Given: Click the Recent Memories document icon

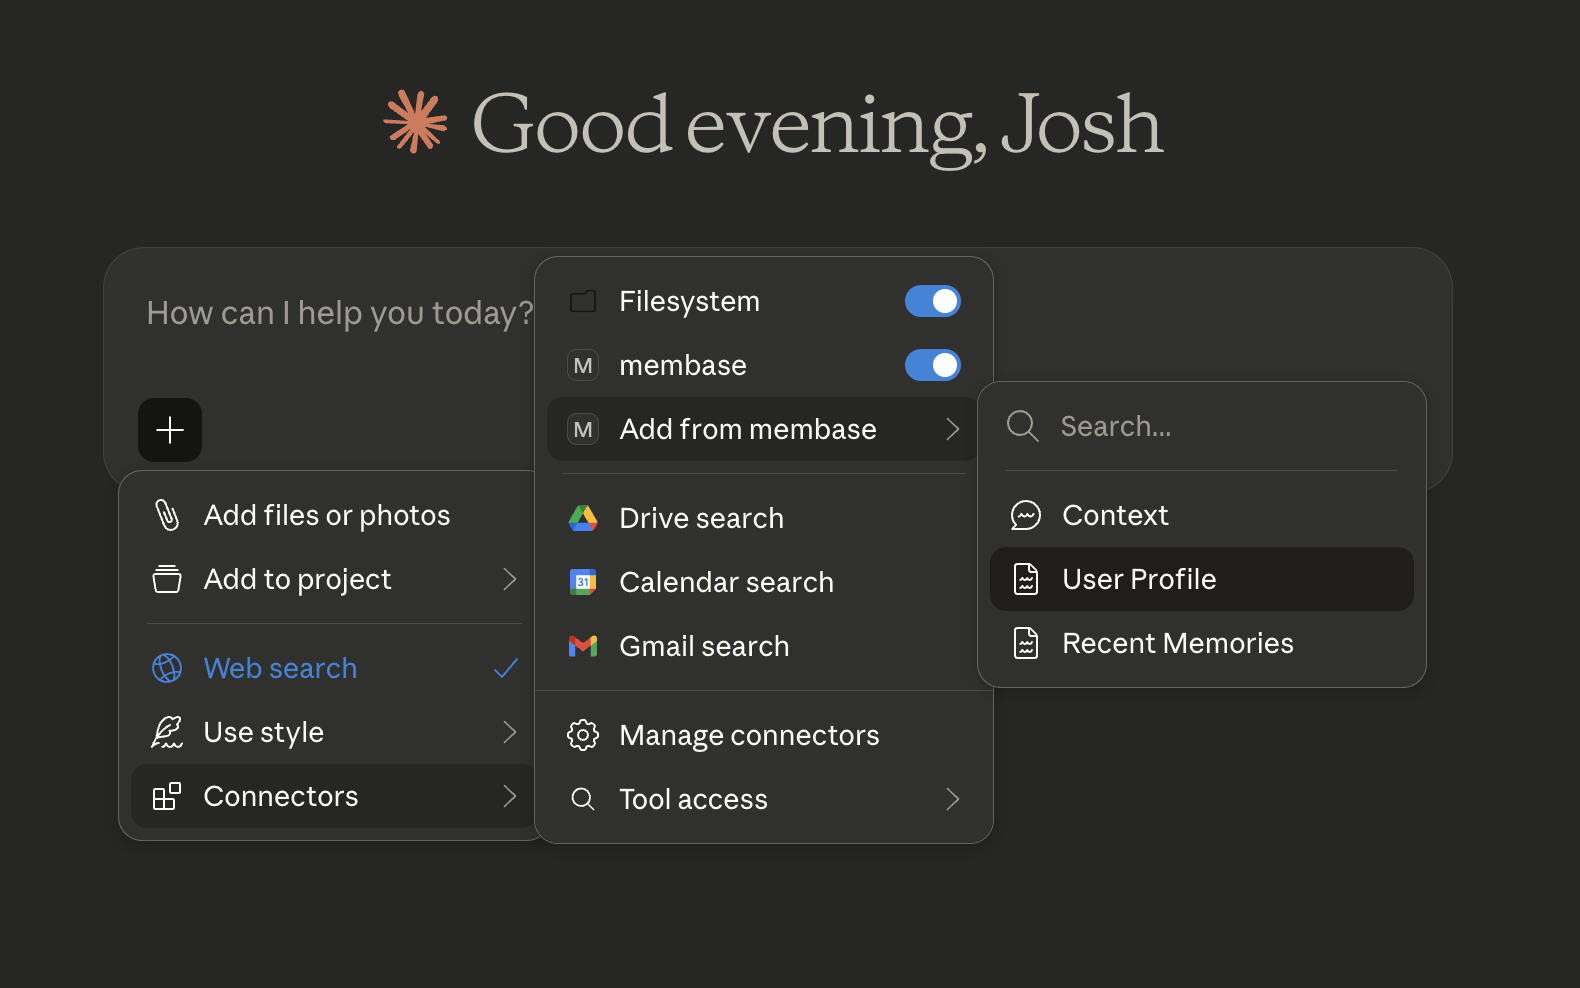Looking at the screenshot, I should [x=1026, y=643].
